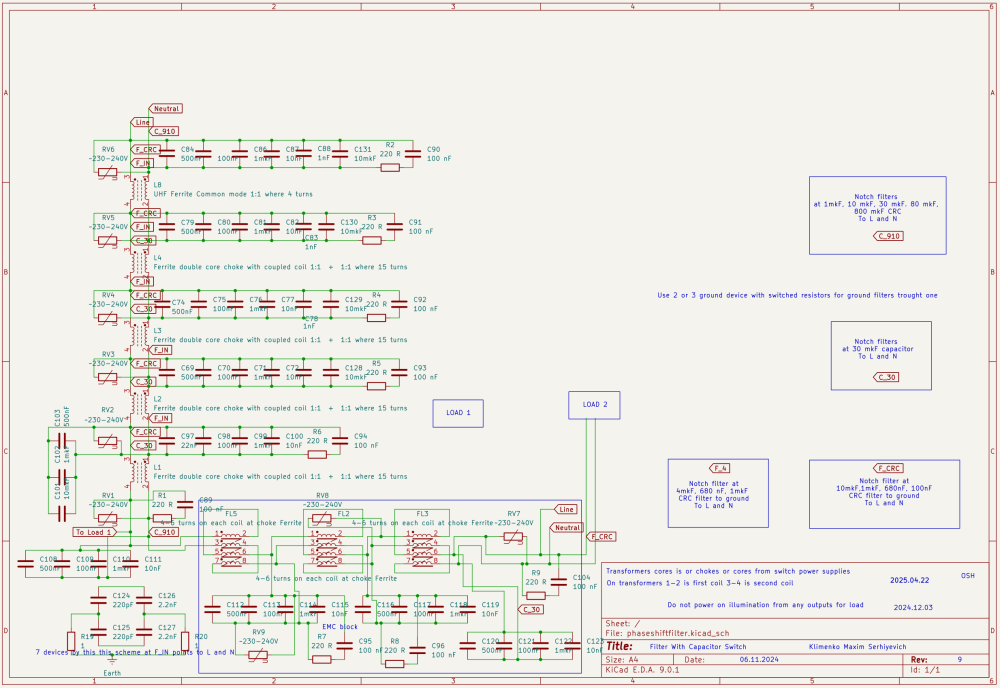
Task: Select resistor R1 near RV1
Action: 162,518
